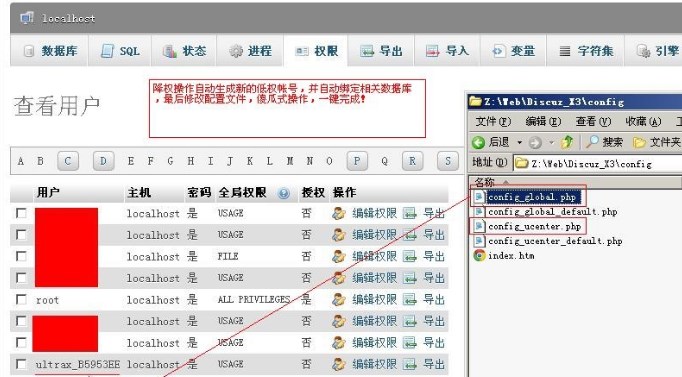
Task: Click the localhost server icon in header
Action: pos(27,18)
